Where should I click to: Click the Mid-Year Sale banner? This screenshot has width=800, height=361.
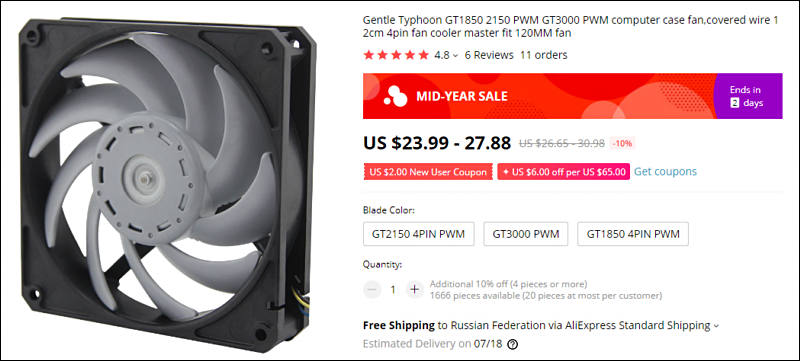[x=572, y=96]
